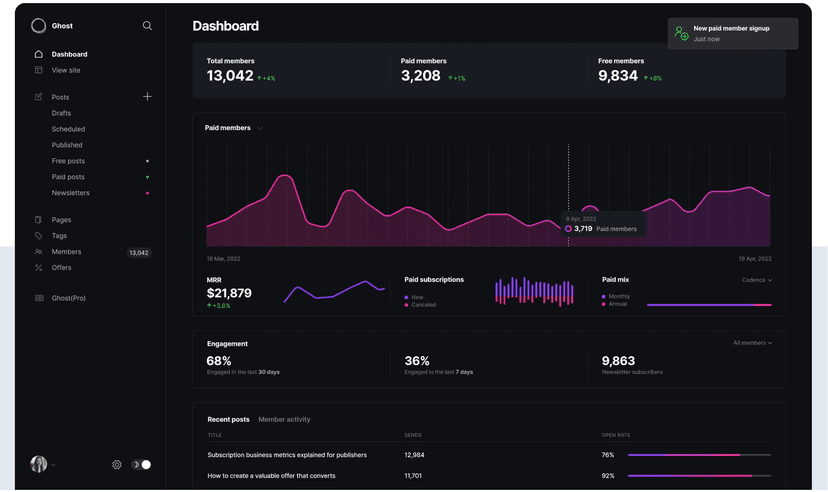Go to Drafts in the sidebar
The height and width of the screenshot is (492, 828).
point(61,113)
